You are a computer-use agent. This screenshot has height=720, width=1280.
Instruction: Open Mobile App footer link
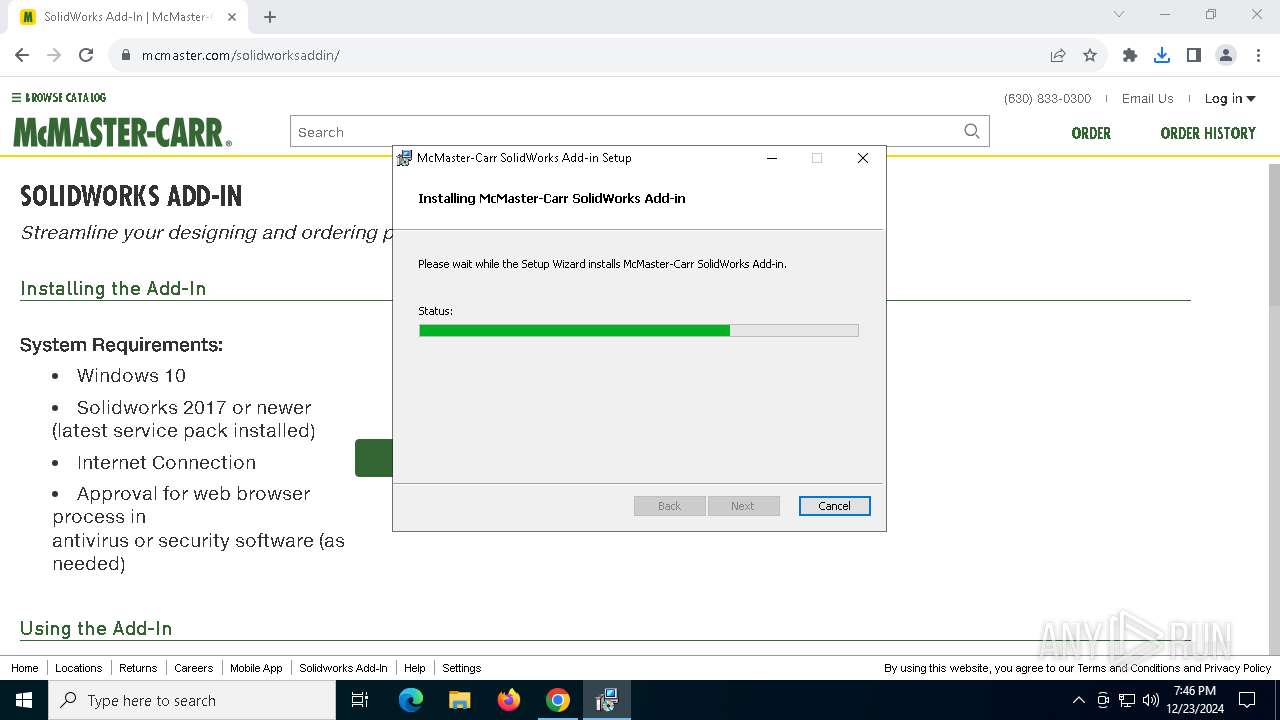(x=256, y=668)
